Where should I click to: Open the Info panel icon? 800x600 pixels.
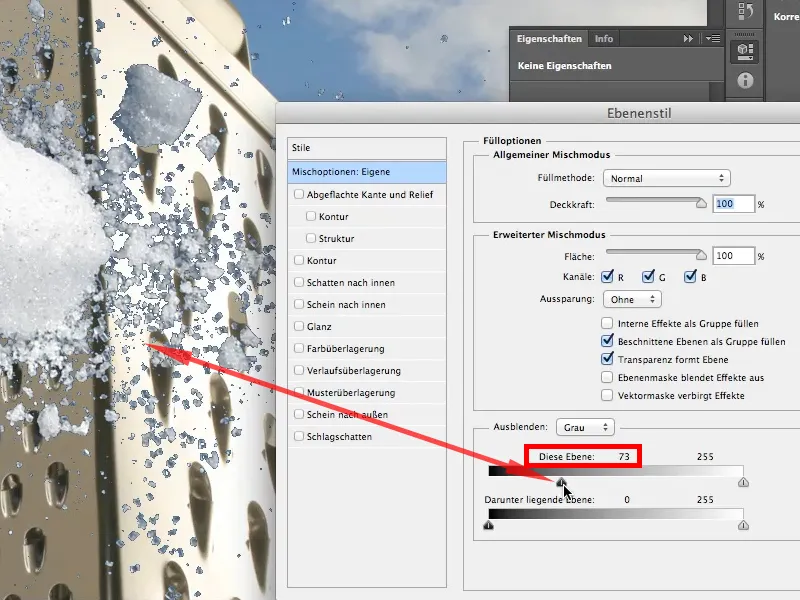pyautogui.click(x=745, y=80)
